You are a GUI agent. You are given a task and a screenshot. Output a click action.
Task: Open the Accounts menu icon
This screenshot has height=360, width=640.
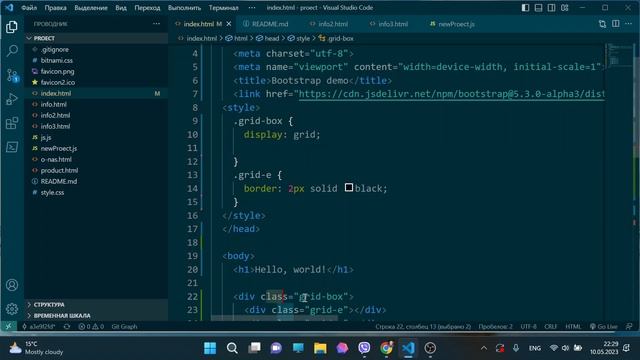point(12,285)
